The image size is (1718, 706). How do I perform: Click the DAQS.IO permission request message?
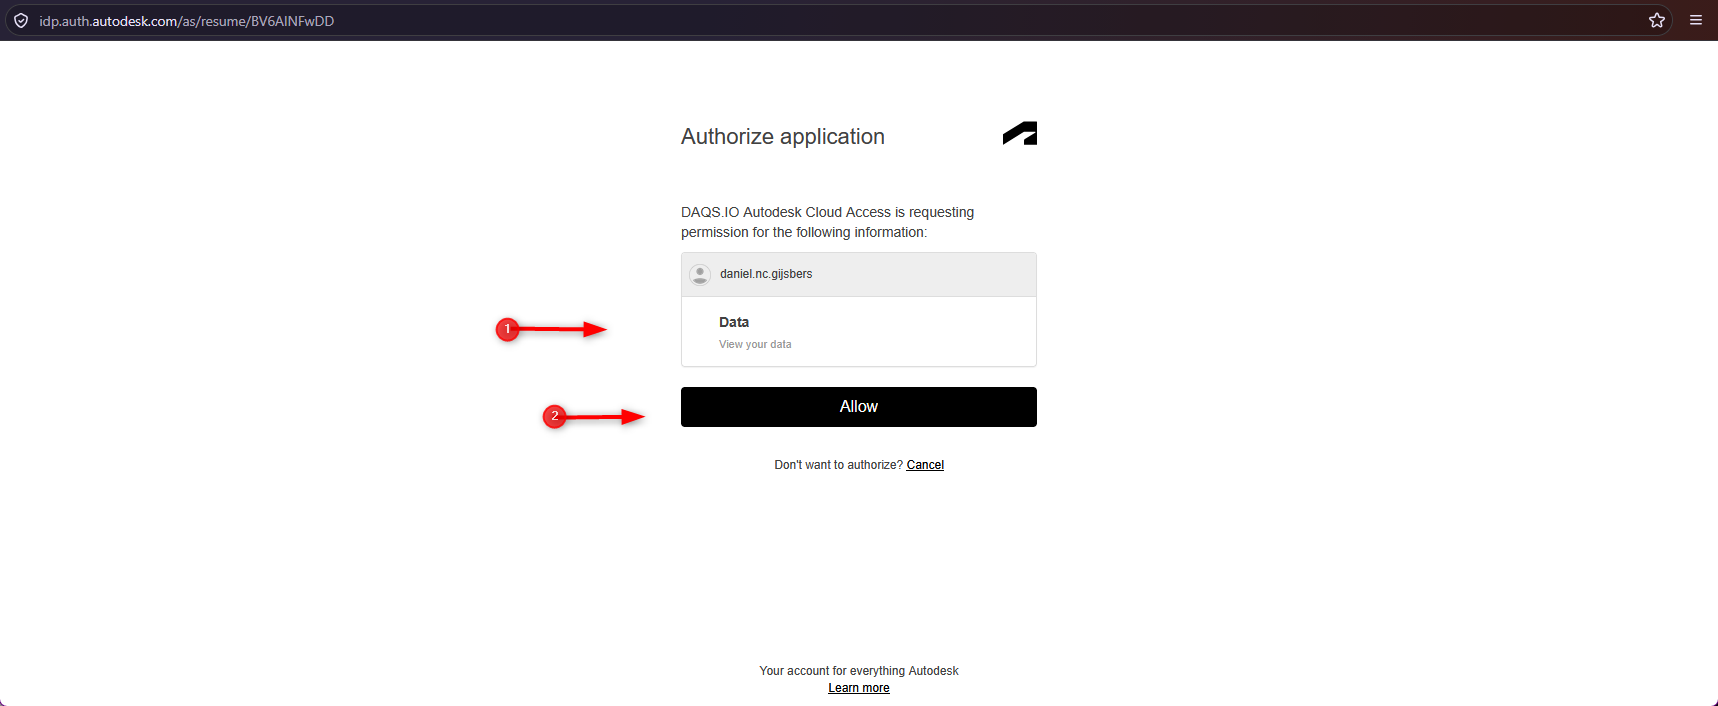point(828,222)
